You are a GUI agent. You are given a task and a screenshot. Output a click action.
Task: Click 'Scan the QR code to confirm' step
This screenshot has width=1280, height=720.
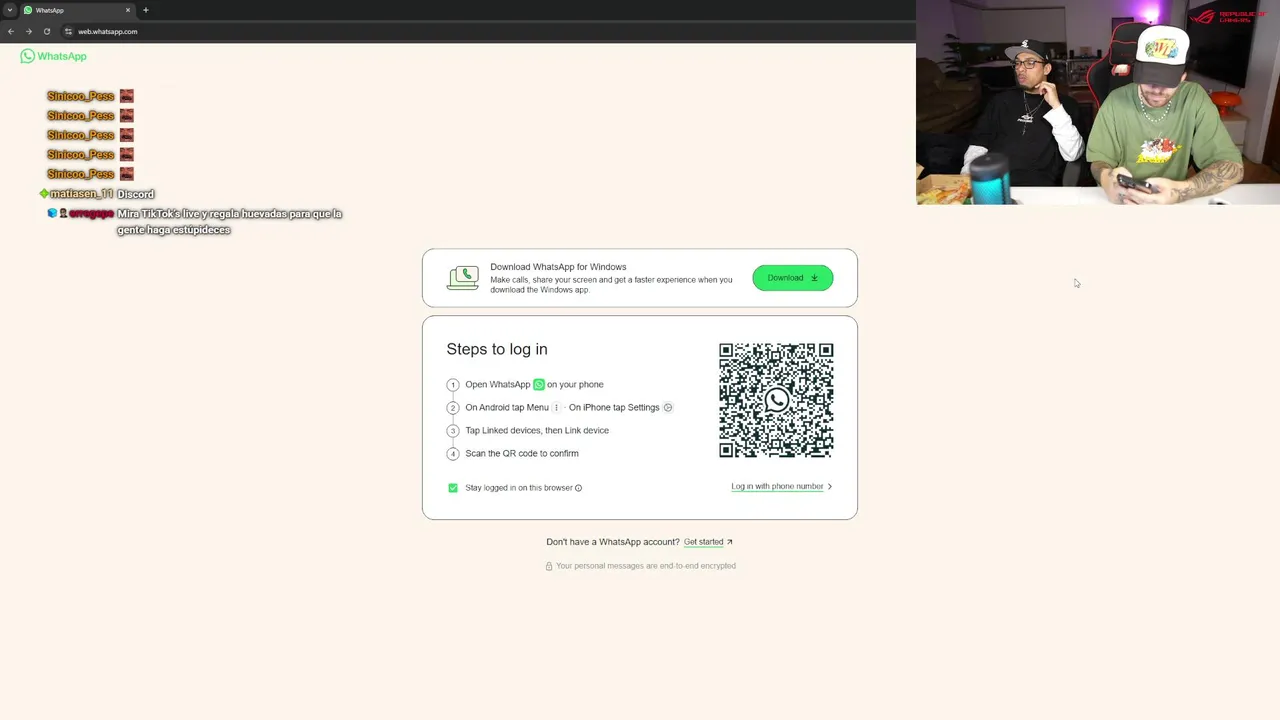pyautogui.click(x=522, y=454)
